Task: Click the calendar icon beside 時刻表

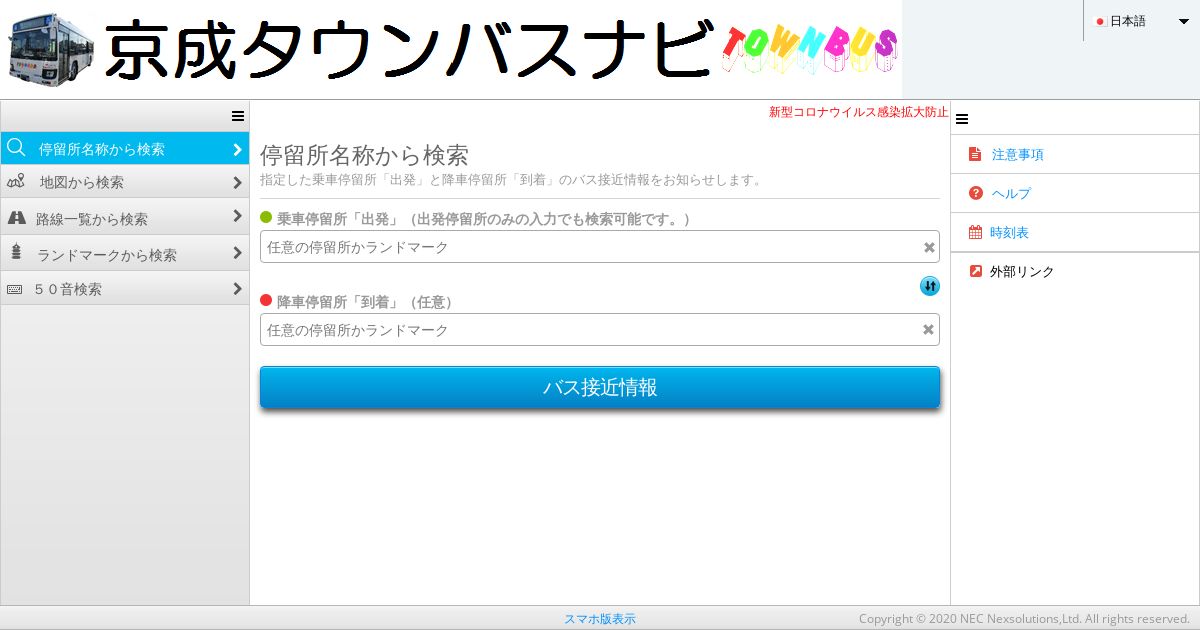Action: (x=975, y=232)
